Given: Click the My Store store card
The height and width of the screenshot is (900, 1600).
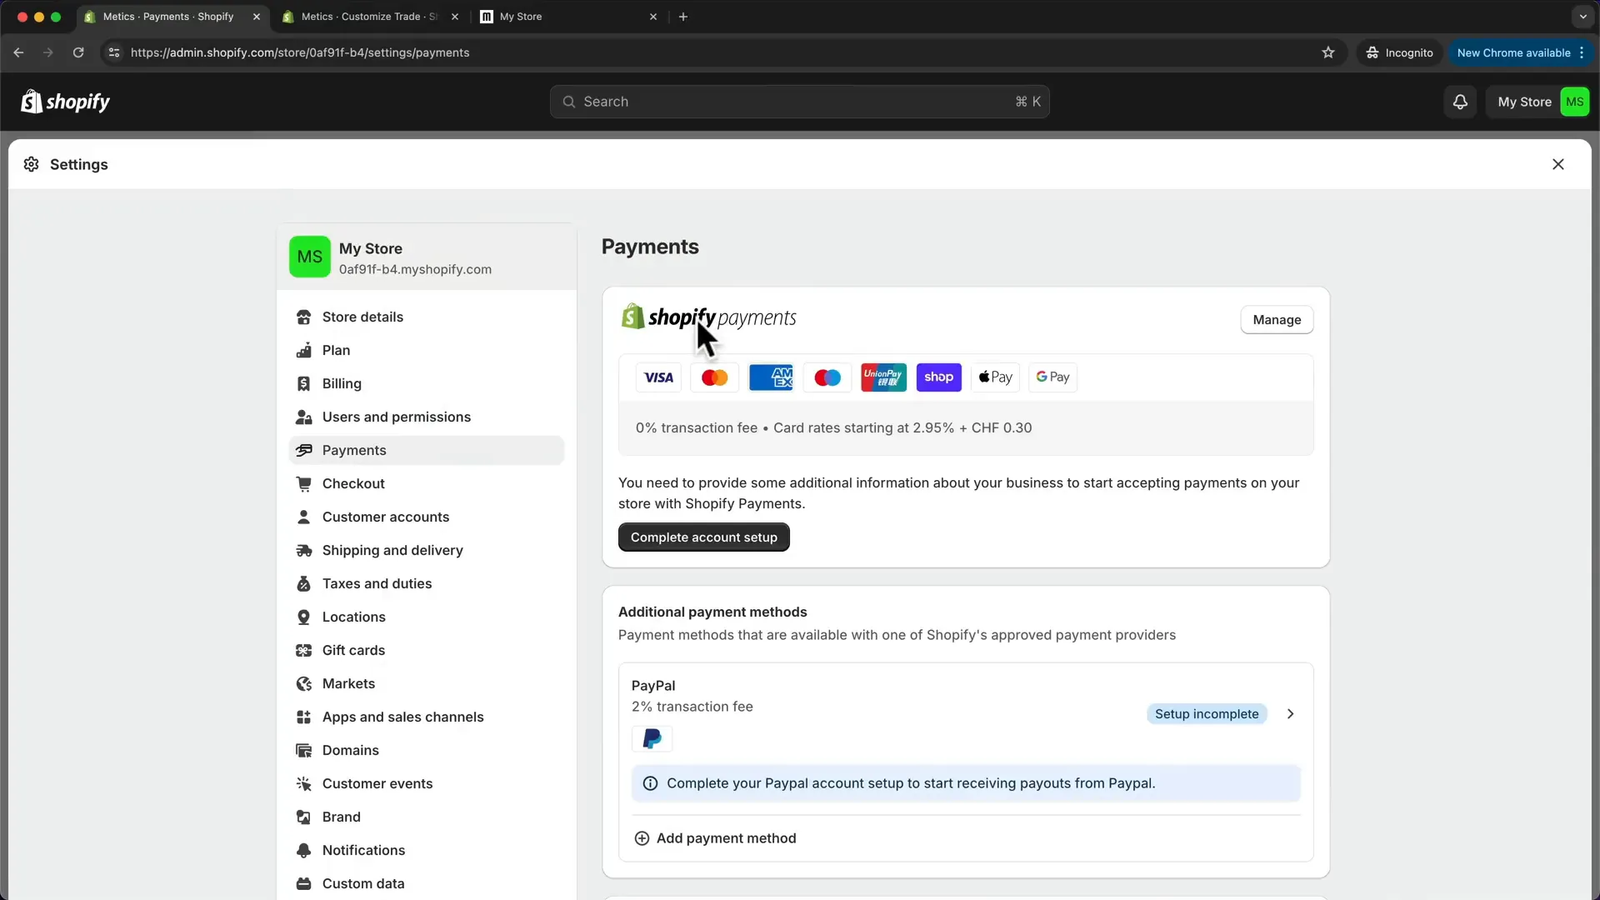Looking at the screenshot, I should click(x=427, y=258).
